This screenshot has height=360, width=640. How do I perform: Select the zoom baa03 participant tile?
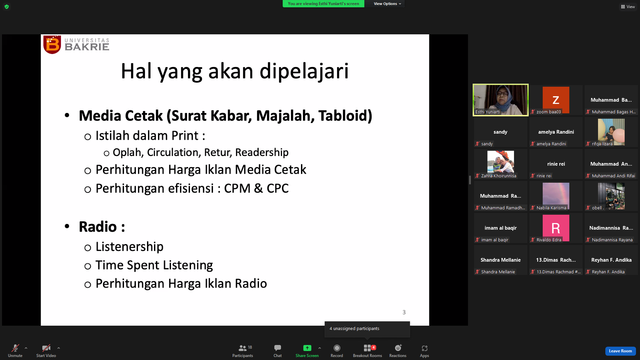click(x=556, y=100)
